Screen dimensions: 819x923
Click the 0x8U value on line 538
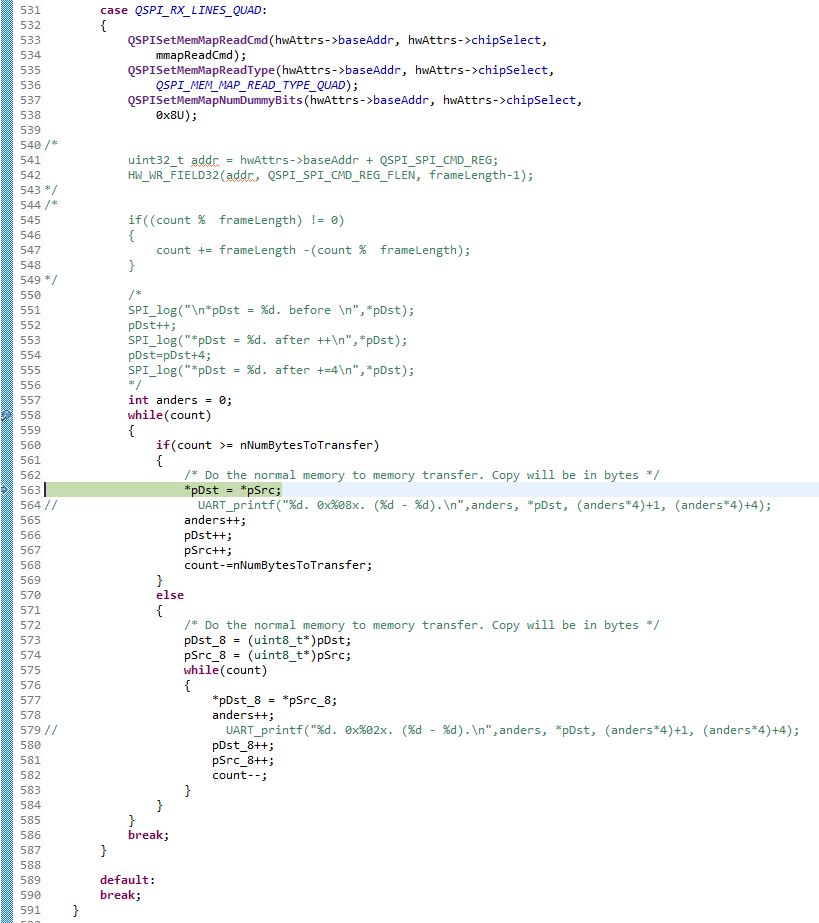pyautogui.click(x=170, y=115)
